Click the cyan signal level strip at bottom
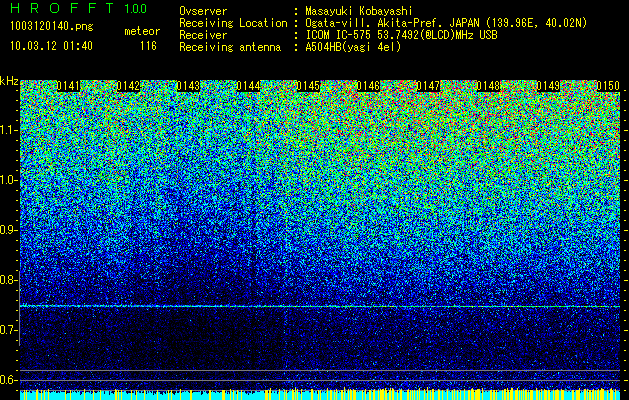 (x=320, y=395)
